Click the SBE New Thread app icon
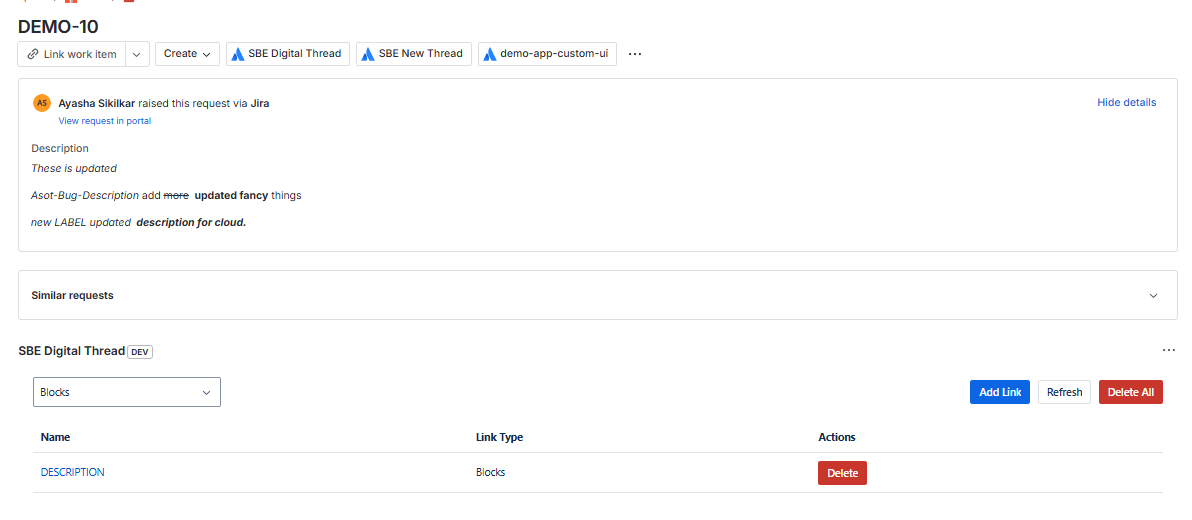This screenshot has height=520, width=1192. click(368, 54)
